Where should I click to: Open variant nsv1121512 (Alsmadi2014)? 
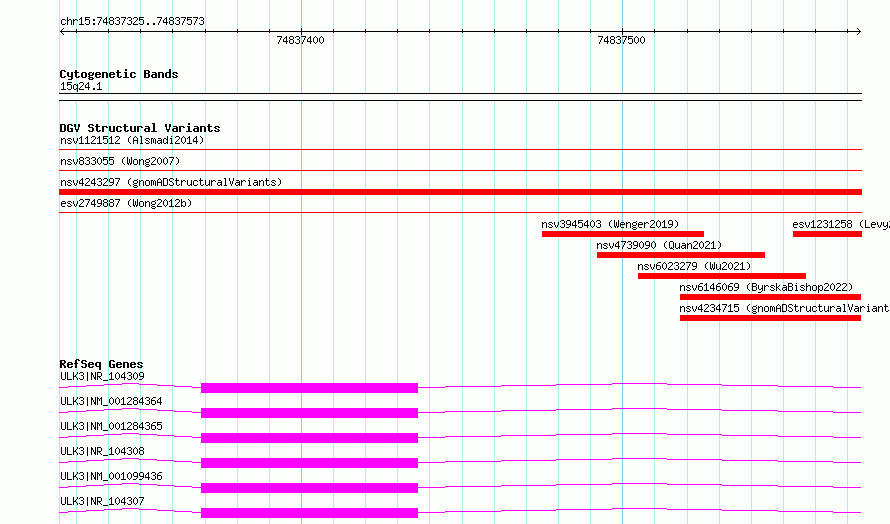pyautogui.click(x=132, y=140)
